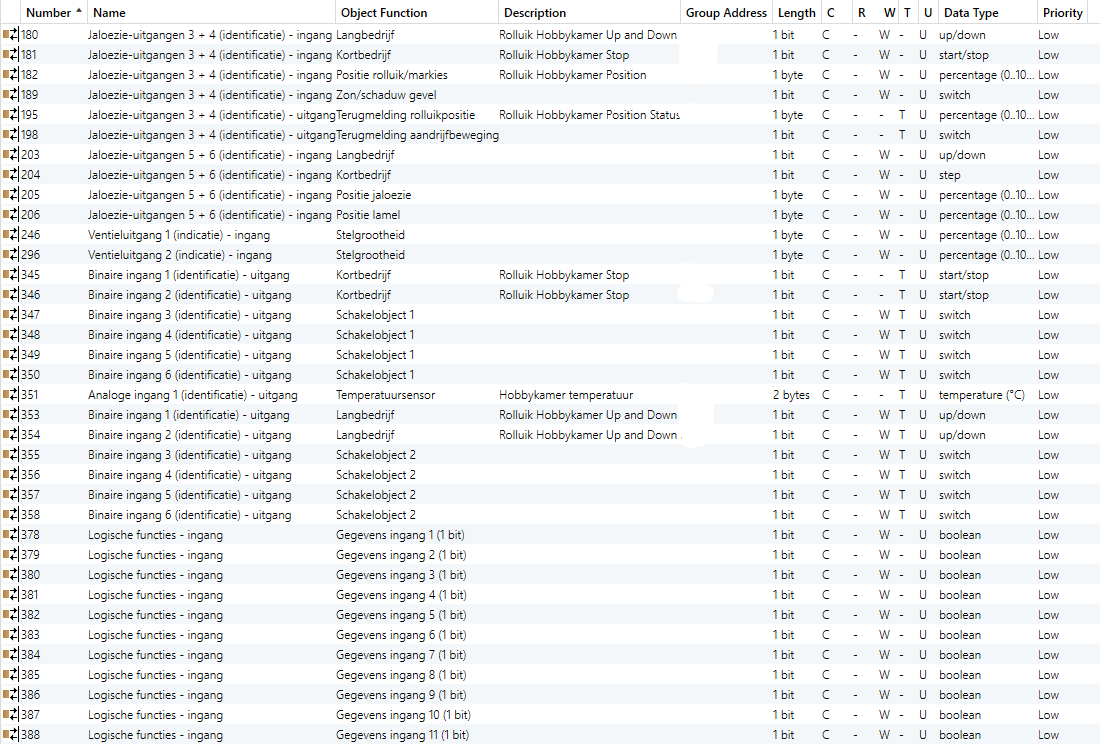The width and height of the screenshot is (1100, 744).
Task: Click the object icon for row 296
Action: 11,255
